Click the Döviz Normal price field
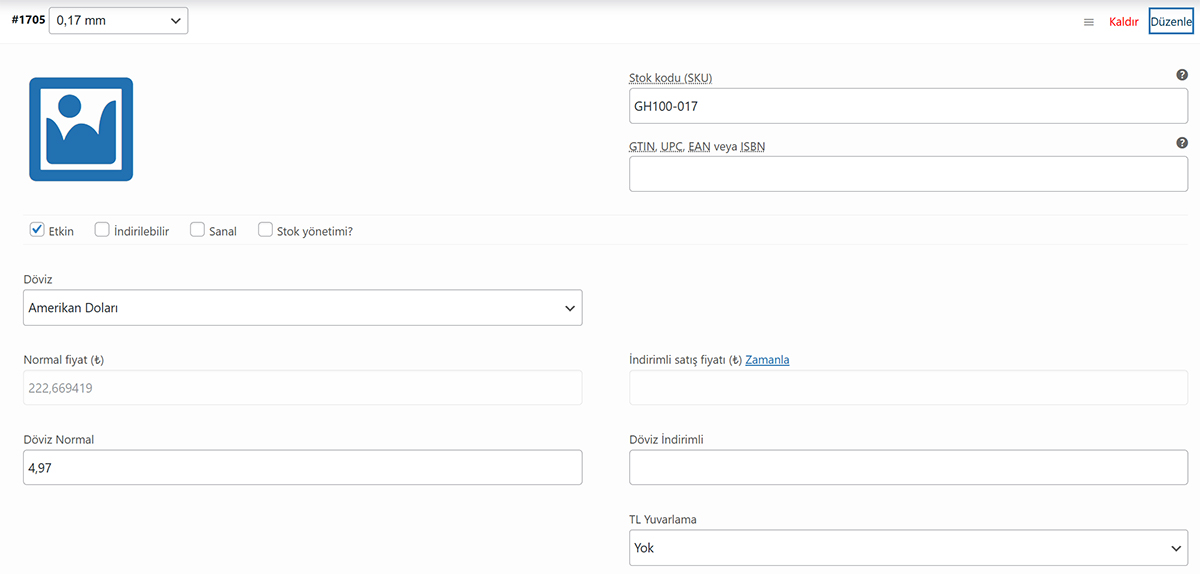The width and height of the screenshot is (1200, 574). coord(302,467)
